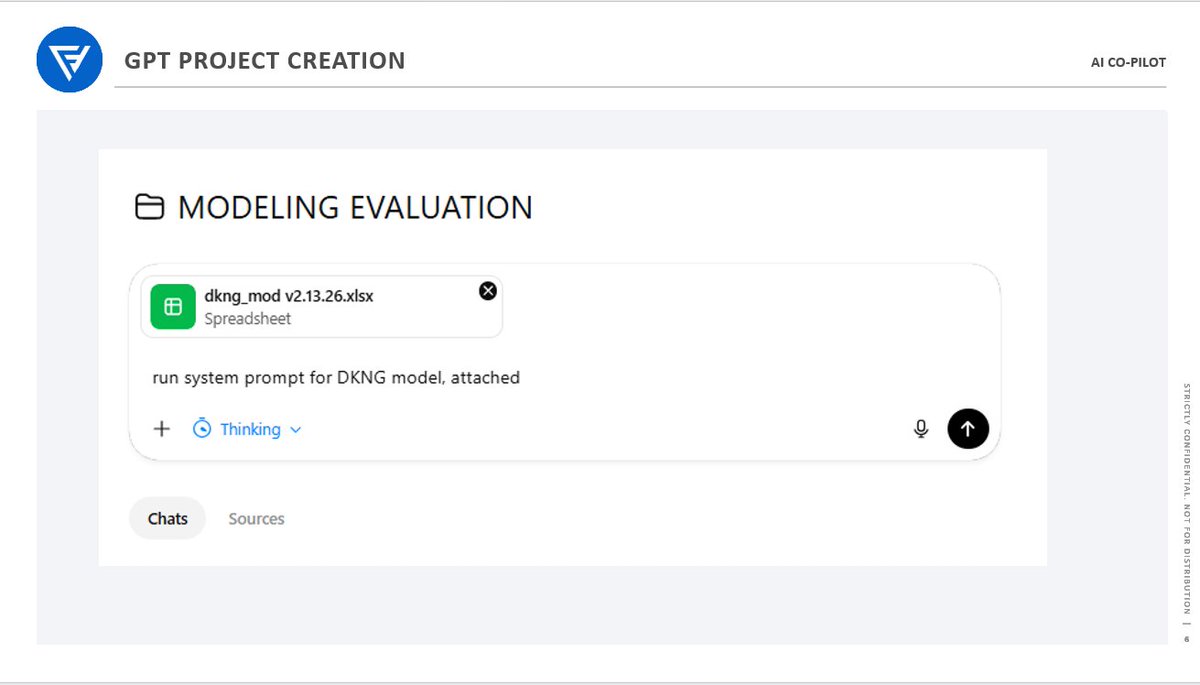Send the prompt with the arrow button
The height and width of the screenshot is (685, 1200).
[x=967, y=428]
